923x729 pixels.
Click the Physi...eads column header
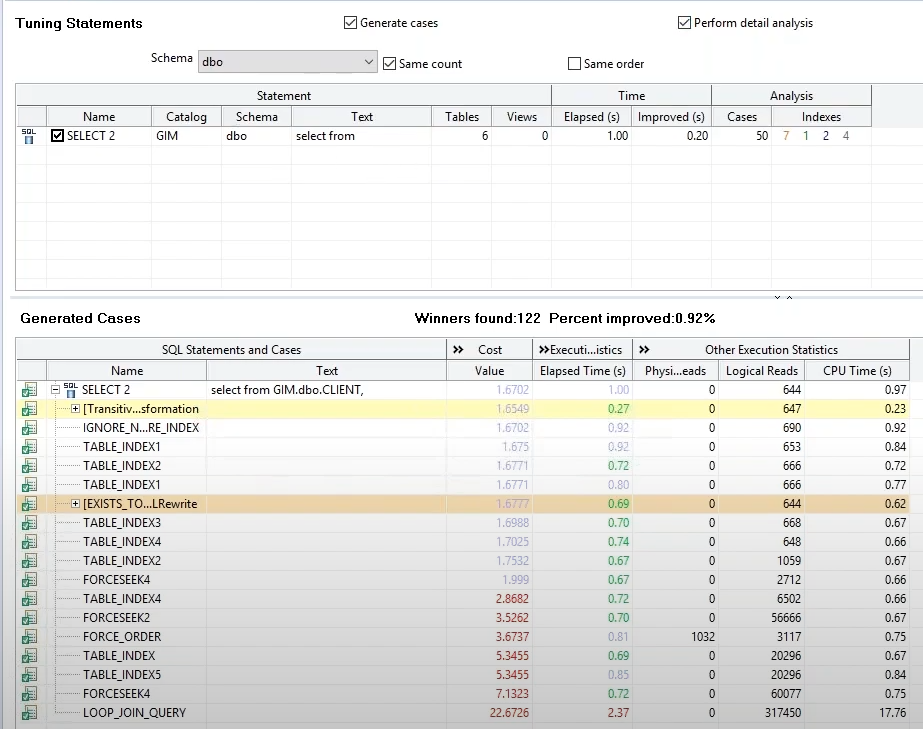point(675,371)
